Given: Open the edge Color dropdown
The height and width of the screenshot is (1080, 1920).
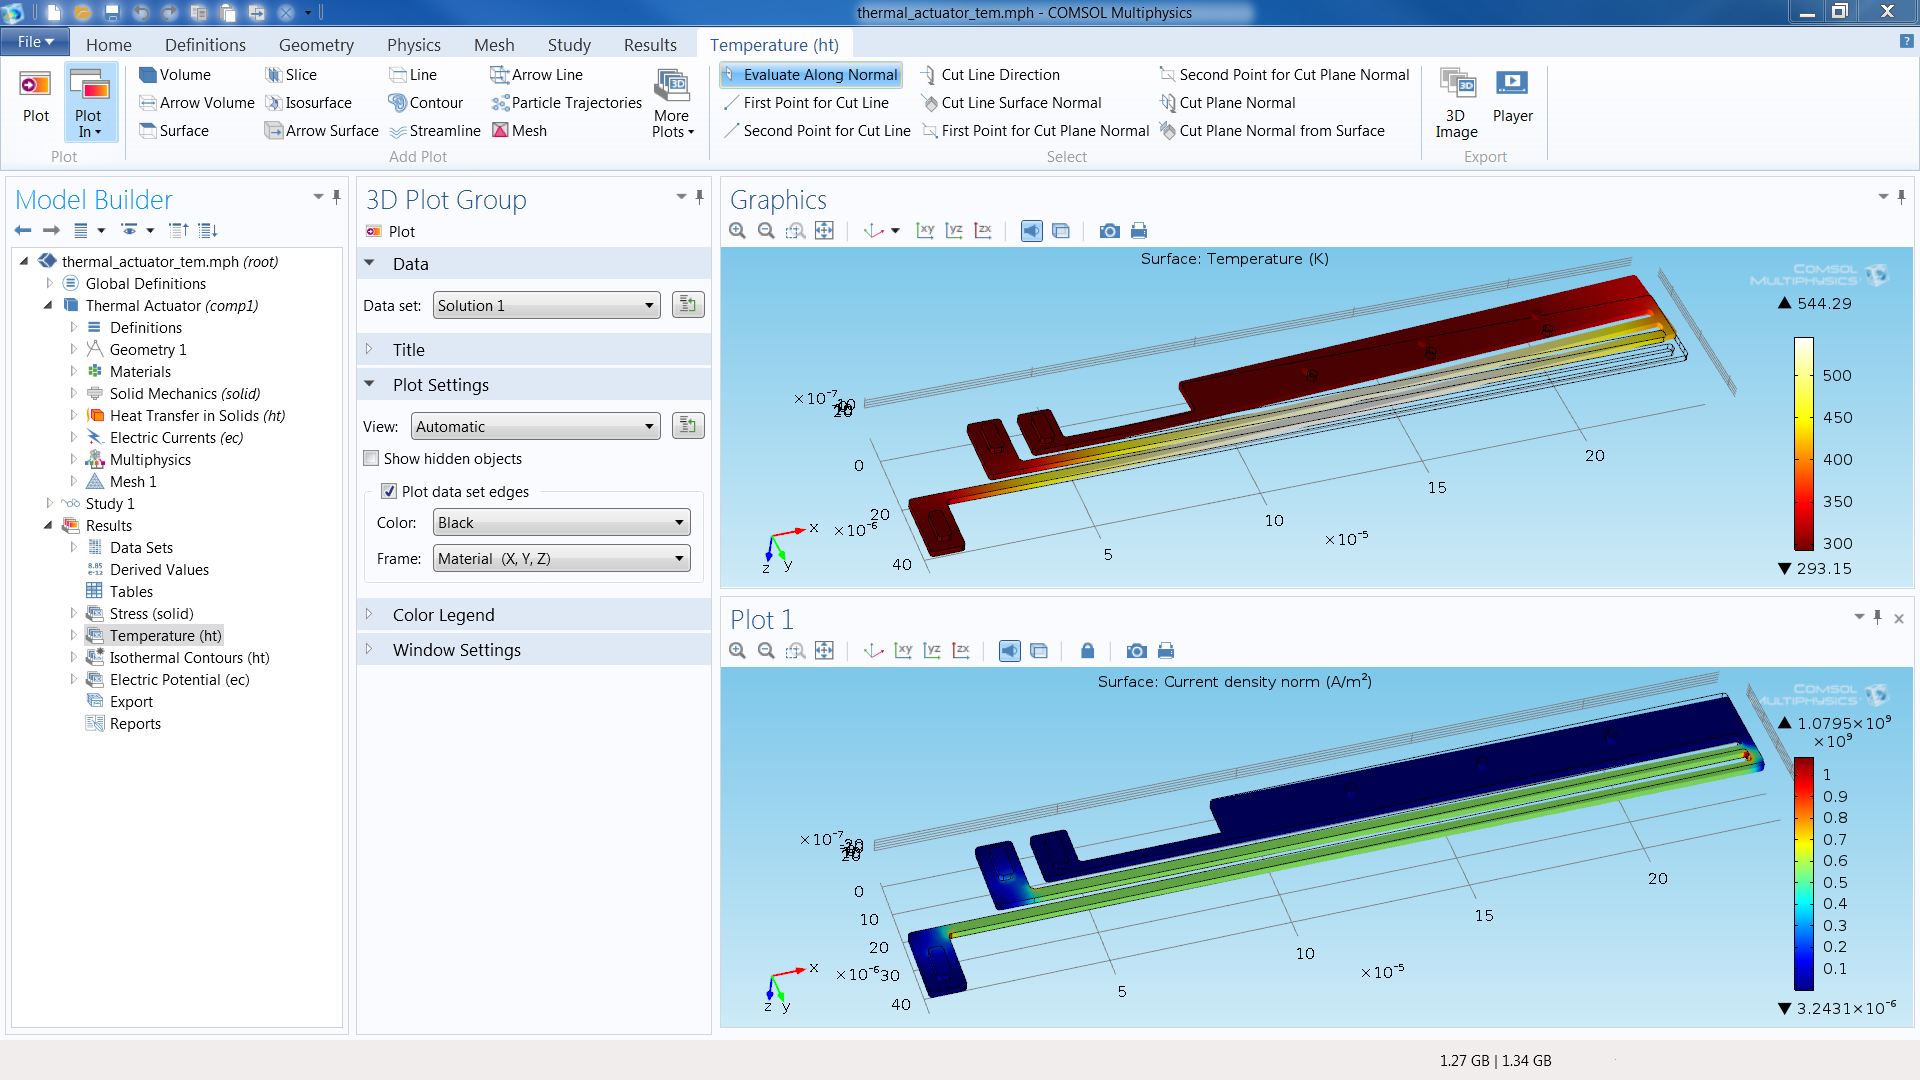Looking at the screenshot, I should pyautogui.click(x=562, y=523).
